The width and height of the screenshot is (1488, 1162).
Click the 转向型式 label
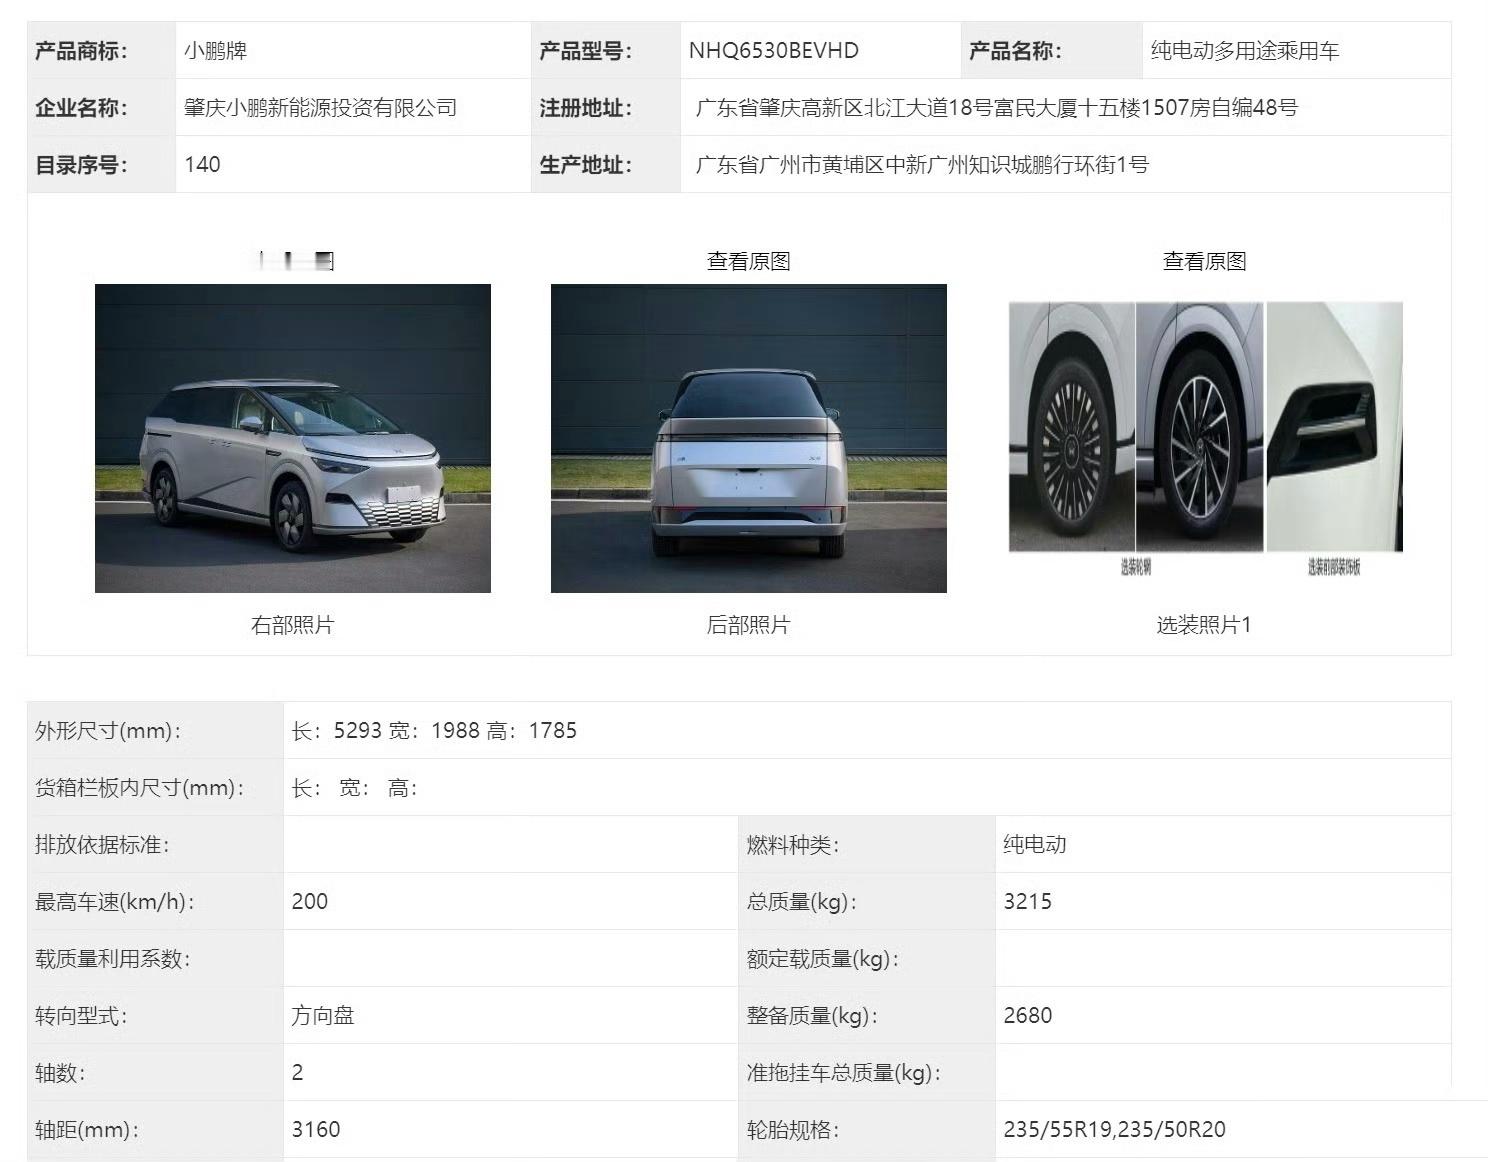pos(82,1015)
